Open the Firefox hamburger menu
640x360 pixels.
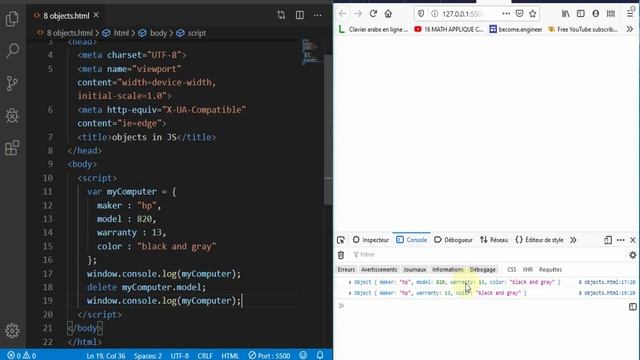point(630,13)
